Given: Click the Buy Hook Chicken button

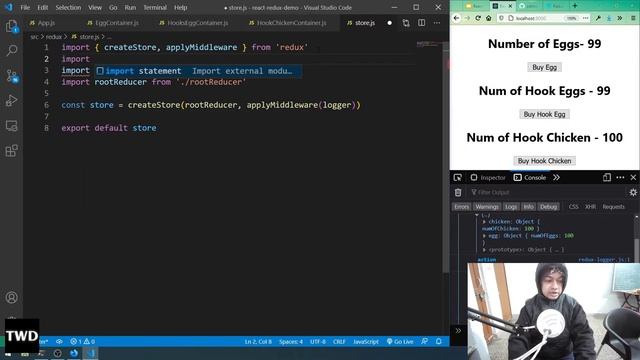Looking at the screenshot, I should point(544,161).
